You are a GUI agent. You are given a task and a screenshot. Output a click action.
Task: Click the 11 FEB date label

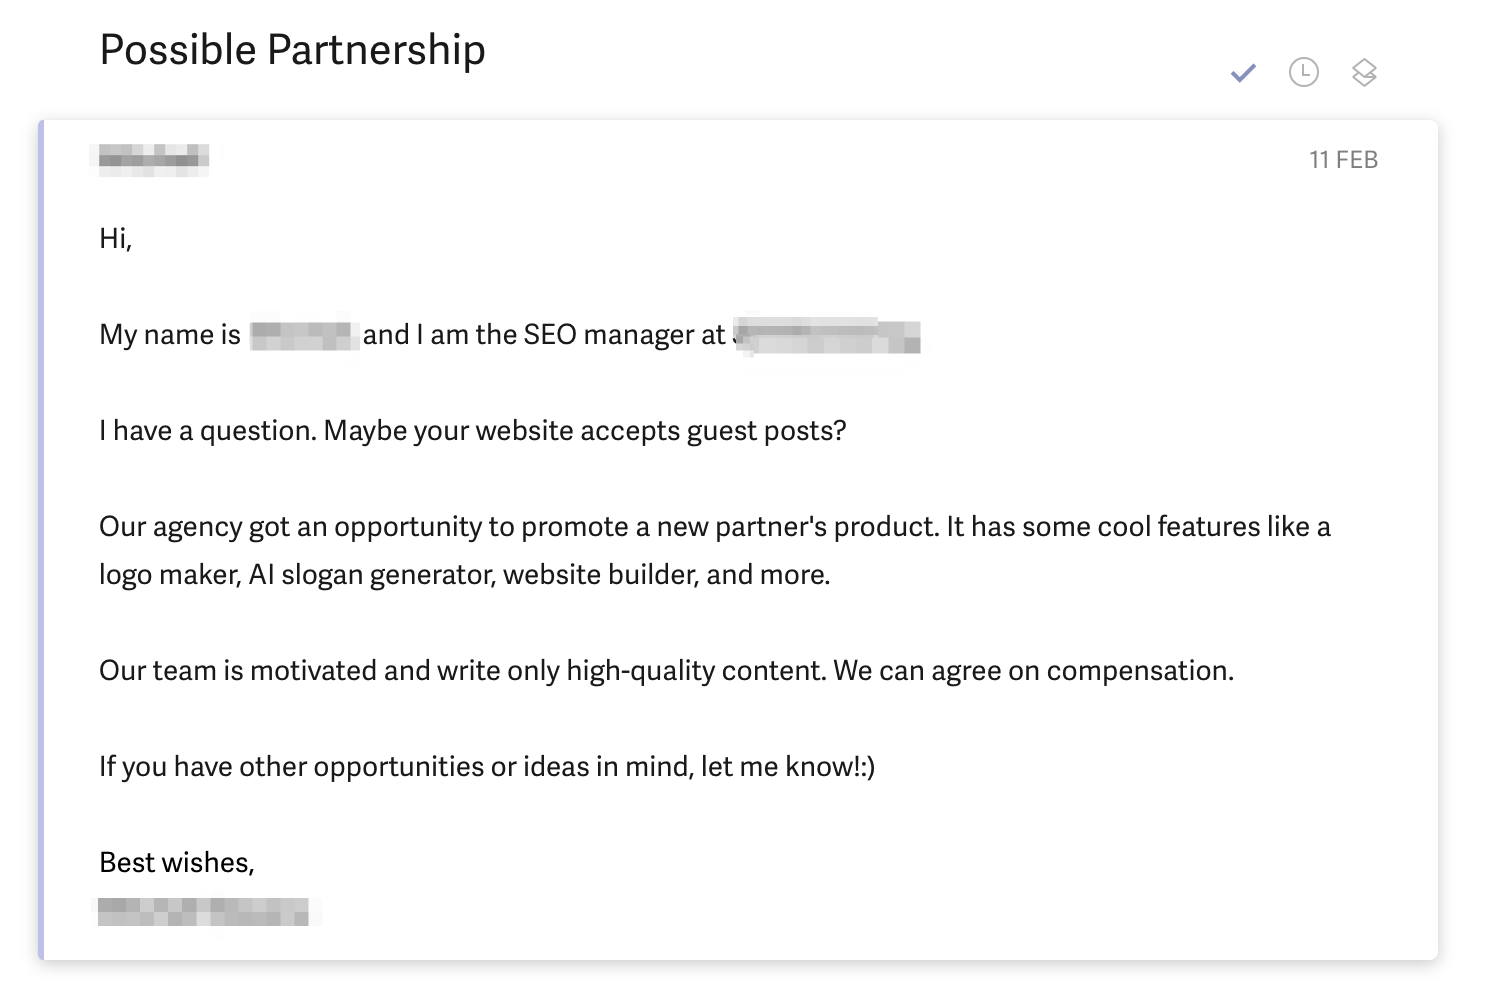(1343, 160)
